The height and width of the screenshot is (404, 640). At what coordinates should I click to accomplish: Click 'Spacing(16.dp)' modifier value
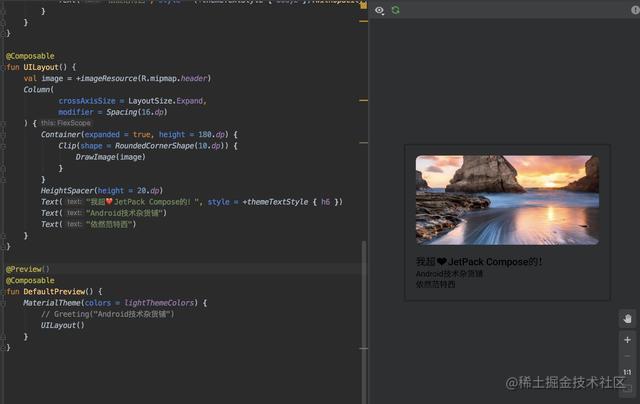point(137,112)
